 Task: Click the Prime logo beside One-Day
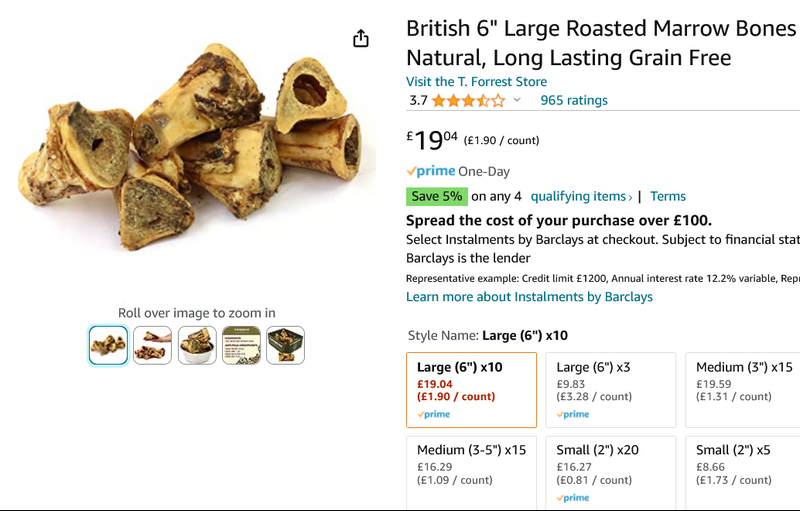(x=431, y=171)
